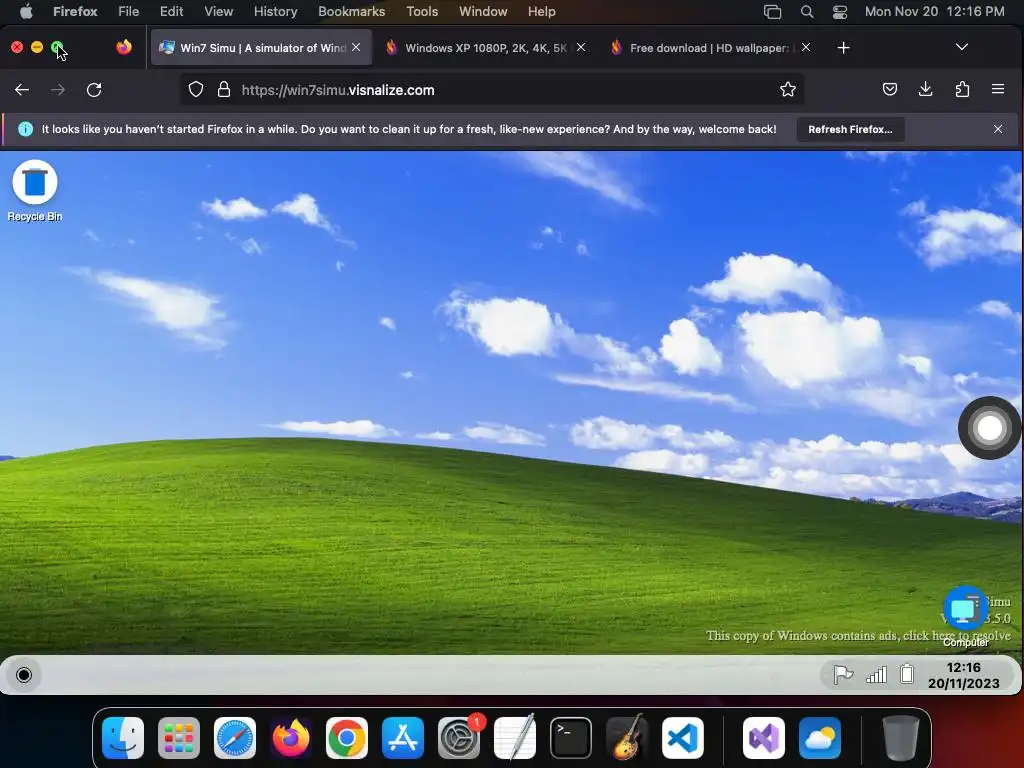1024x768 pixels.
Task: Click the network signal tray icon
Action: click(876, 674)
